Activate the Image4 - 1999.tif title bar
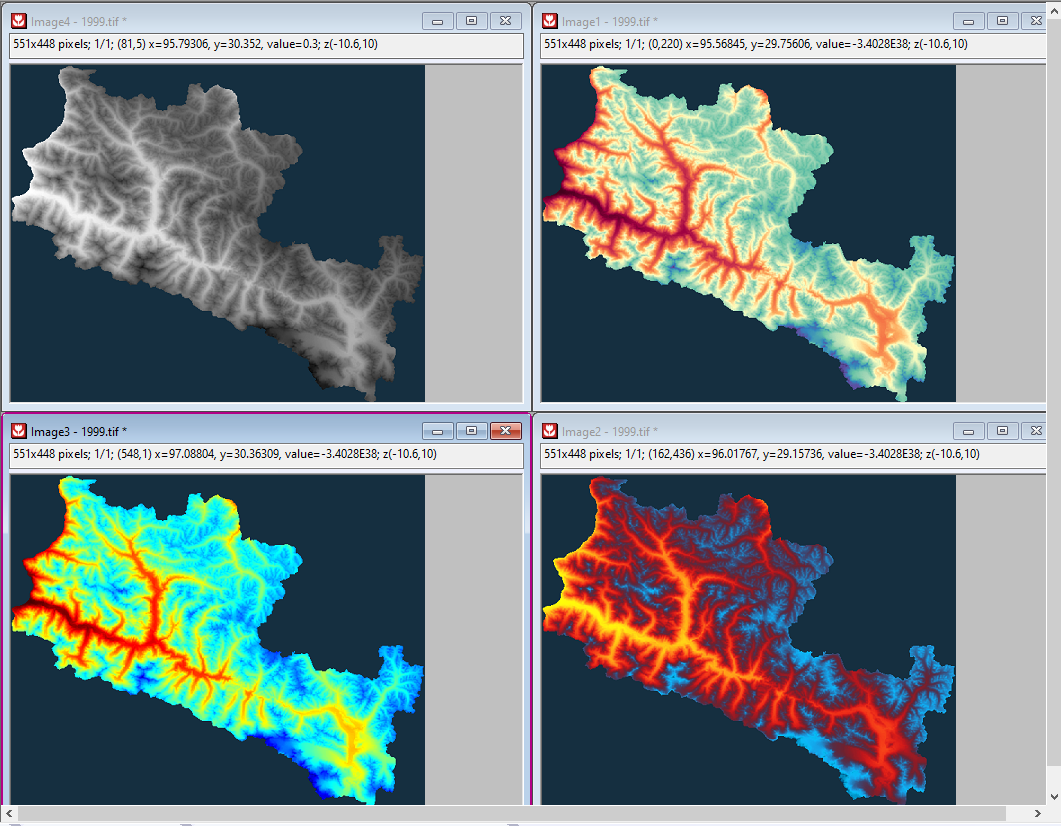This screenshot has width=1061, height=826. (250, 21)
